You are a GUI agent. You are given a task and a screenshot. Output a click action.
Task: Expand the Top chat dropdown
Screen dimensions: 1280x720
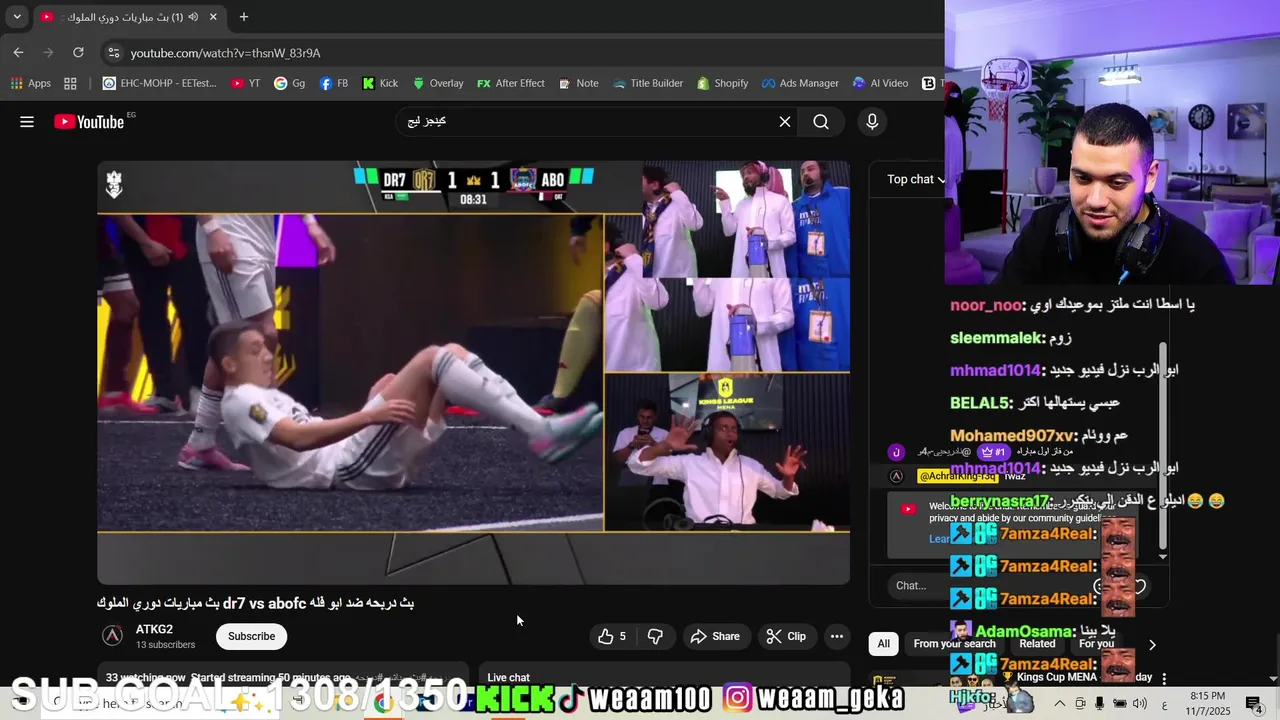pos(915,179)
